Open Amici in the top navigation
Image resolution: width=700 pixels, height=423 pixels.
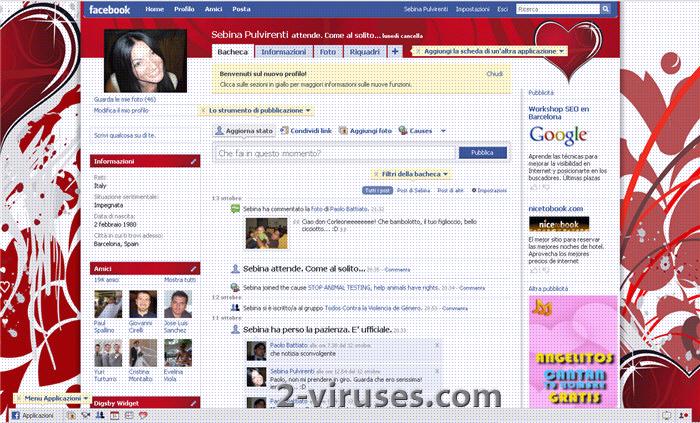[213, 9]
